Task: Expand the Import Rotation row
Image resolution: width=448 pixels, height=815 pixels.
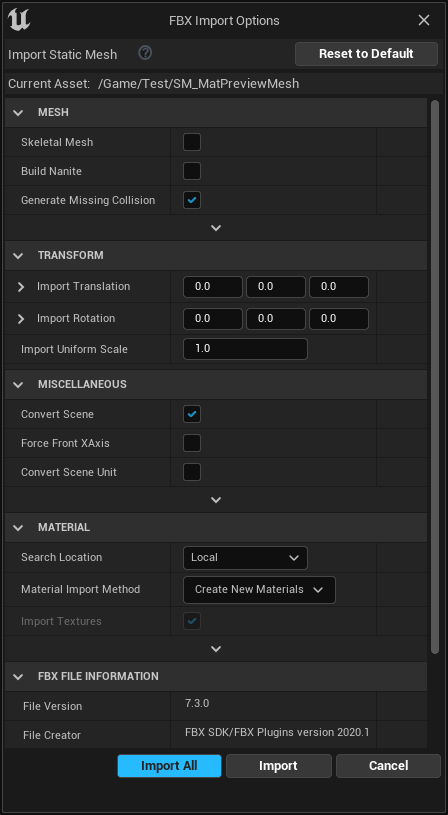Action: pos(21,319)
